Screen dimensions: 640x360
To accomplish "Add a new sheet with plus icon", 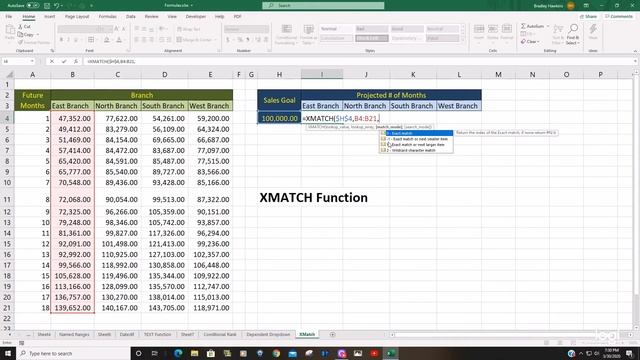I will [332, 334].
